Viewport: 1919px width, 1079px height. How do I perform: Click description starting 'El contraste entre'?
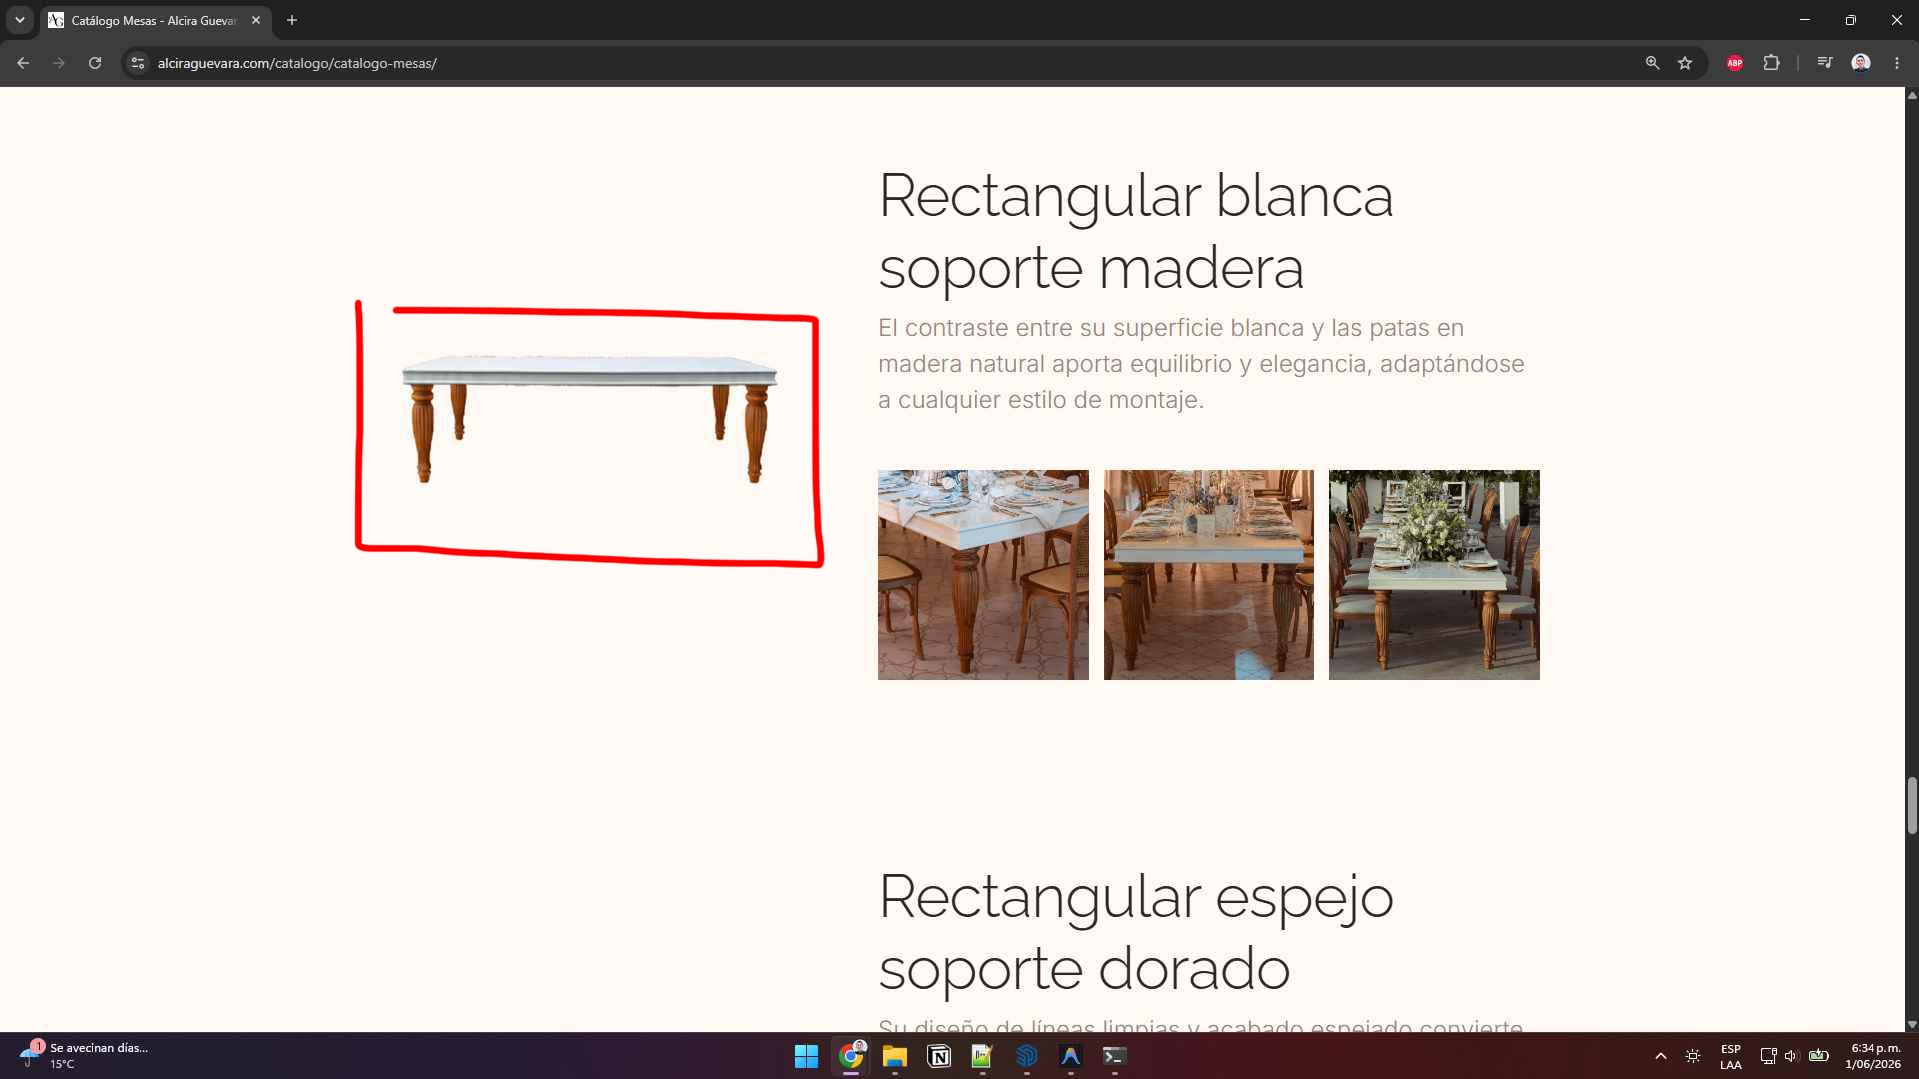point(1201,364)
